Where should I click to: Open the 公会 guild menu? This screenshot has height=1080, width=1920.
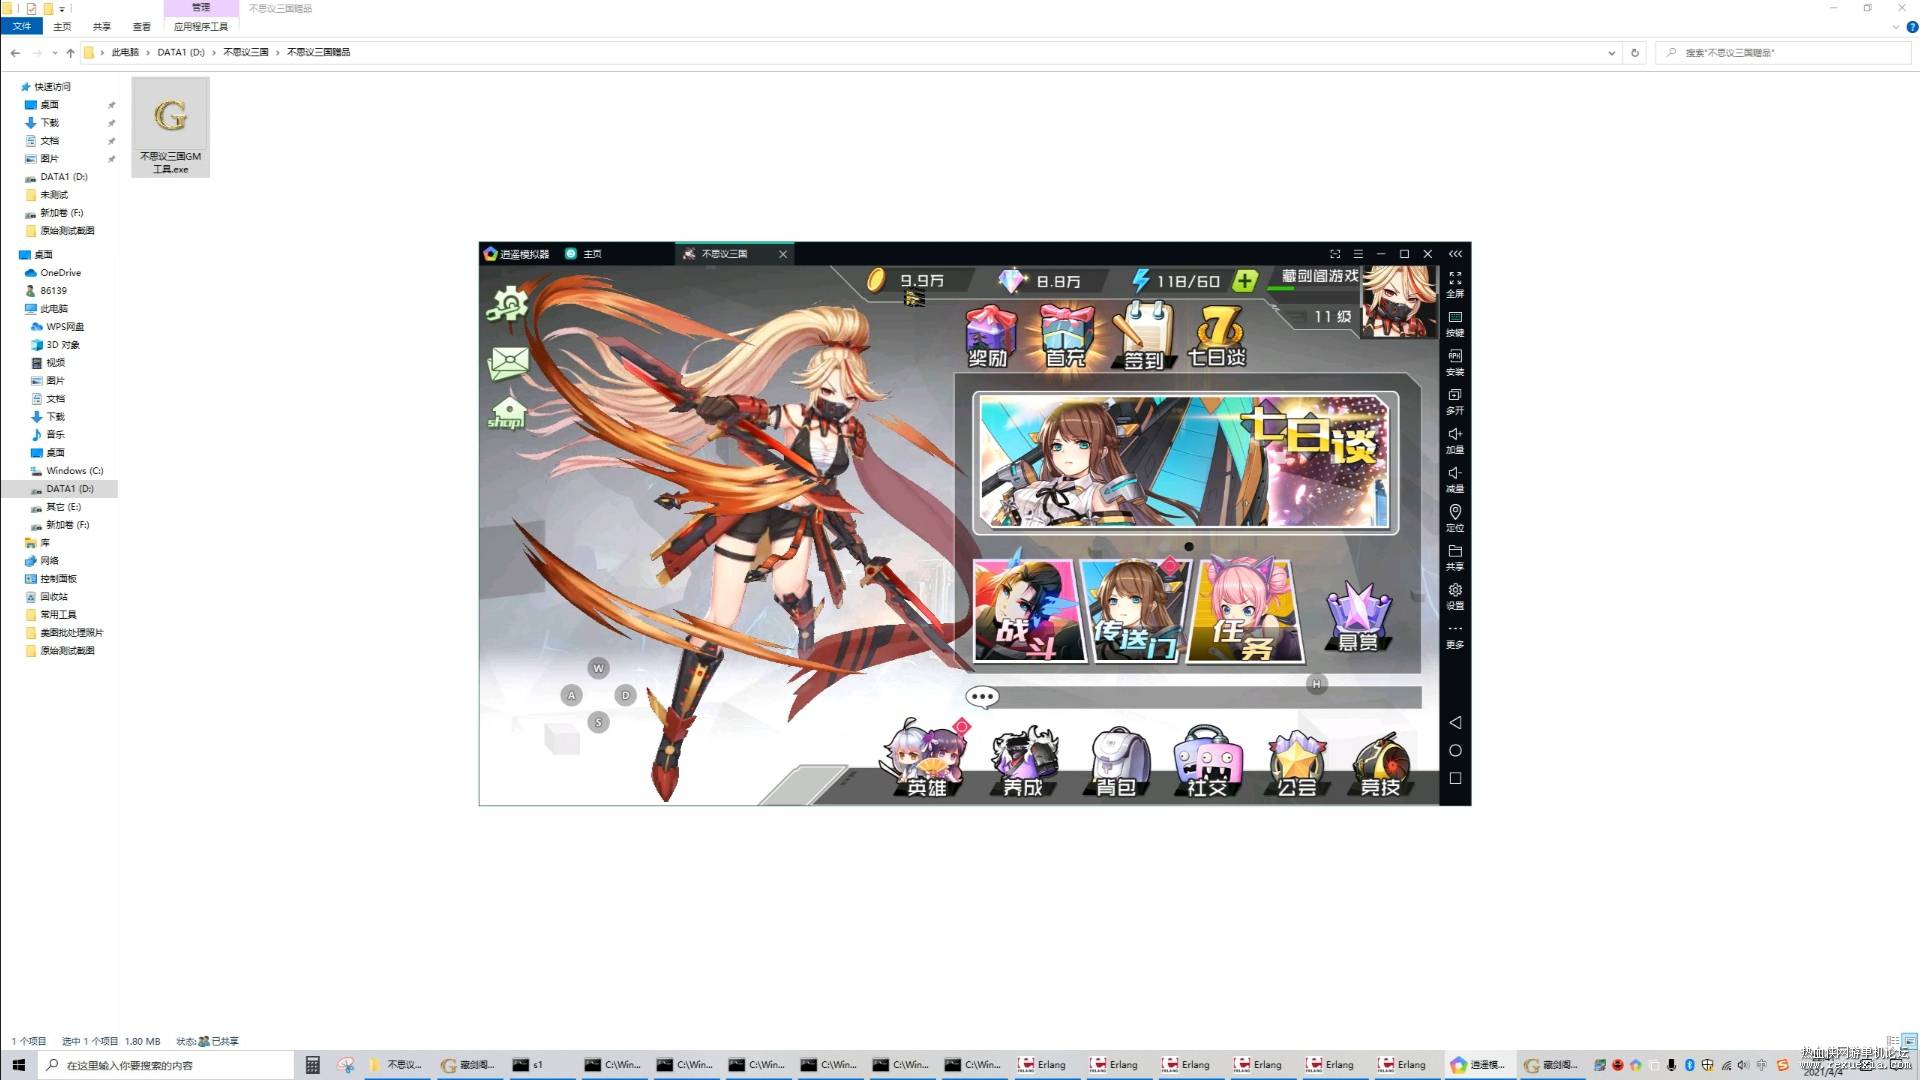1297,762
